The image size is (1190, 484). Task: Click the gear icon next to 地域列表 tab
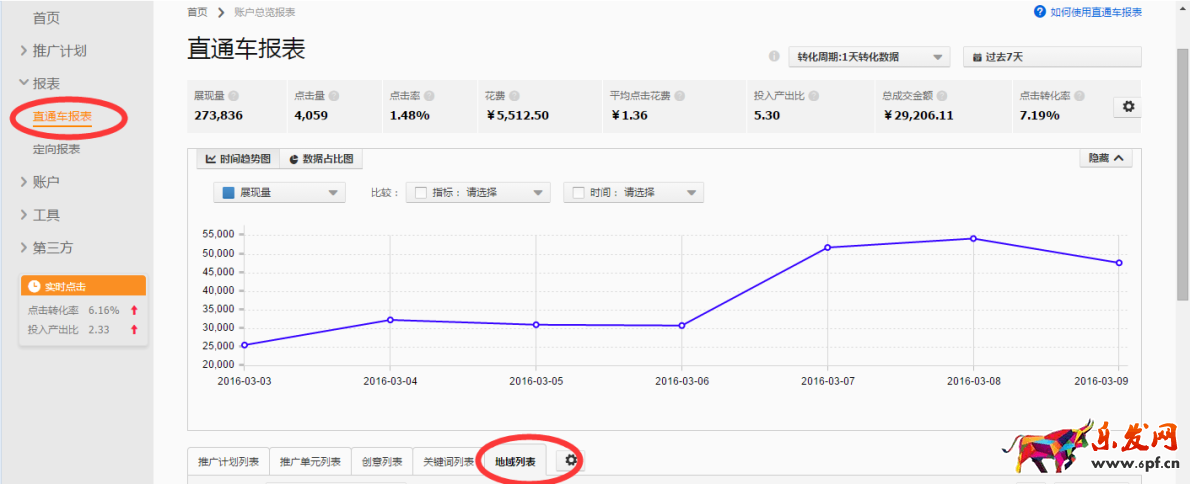571,460
